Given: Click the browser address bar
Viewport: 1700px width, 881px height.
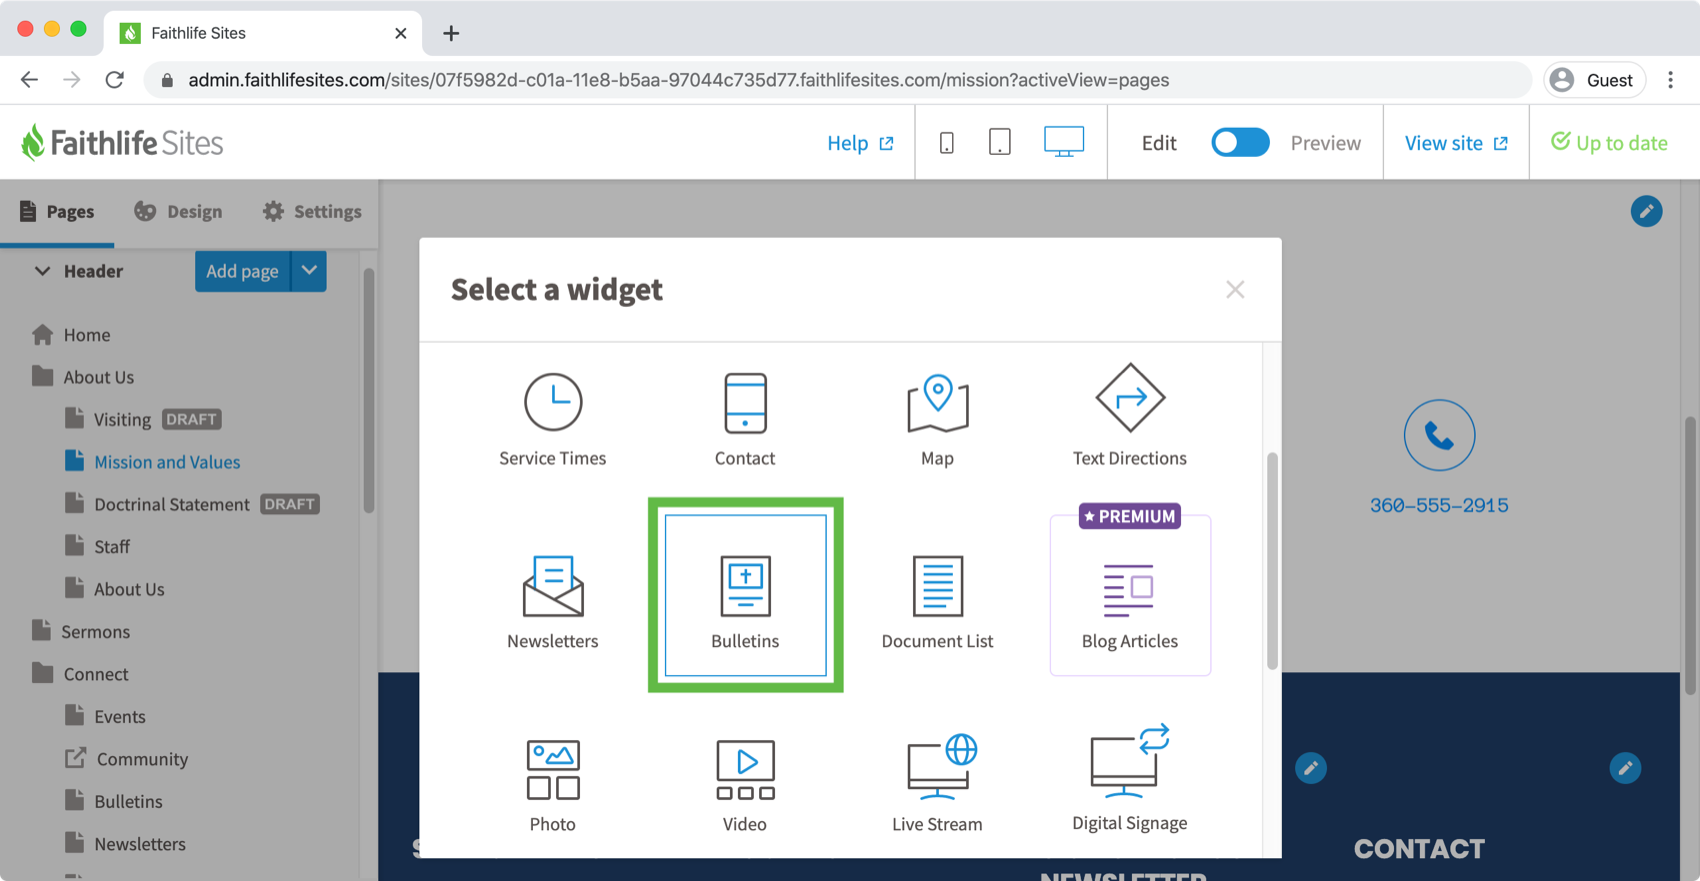Looking at the screenshot, I should pyautogui.click(x=838, y=80).
